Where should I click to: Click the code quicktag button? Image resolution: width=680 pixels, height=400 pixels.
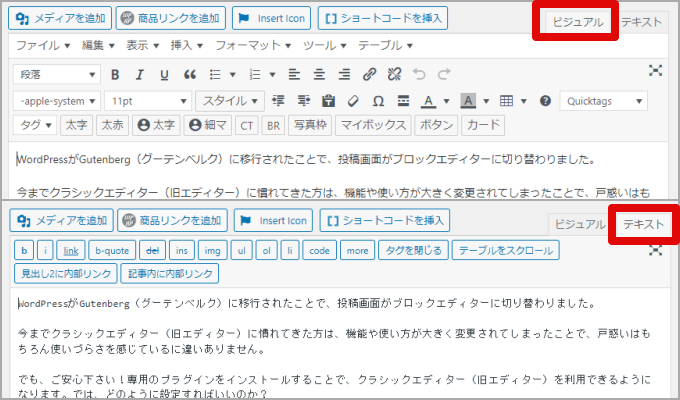[x=320, y=250]
